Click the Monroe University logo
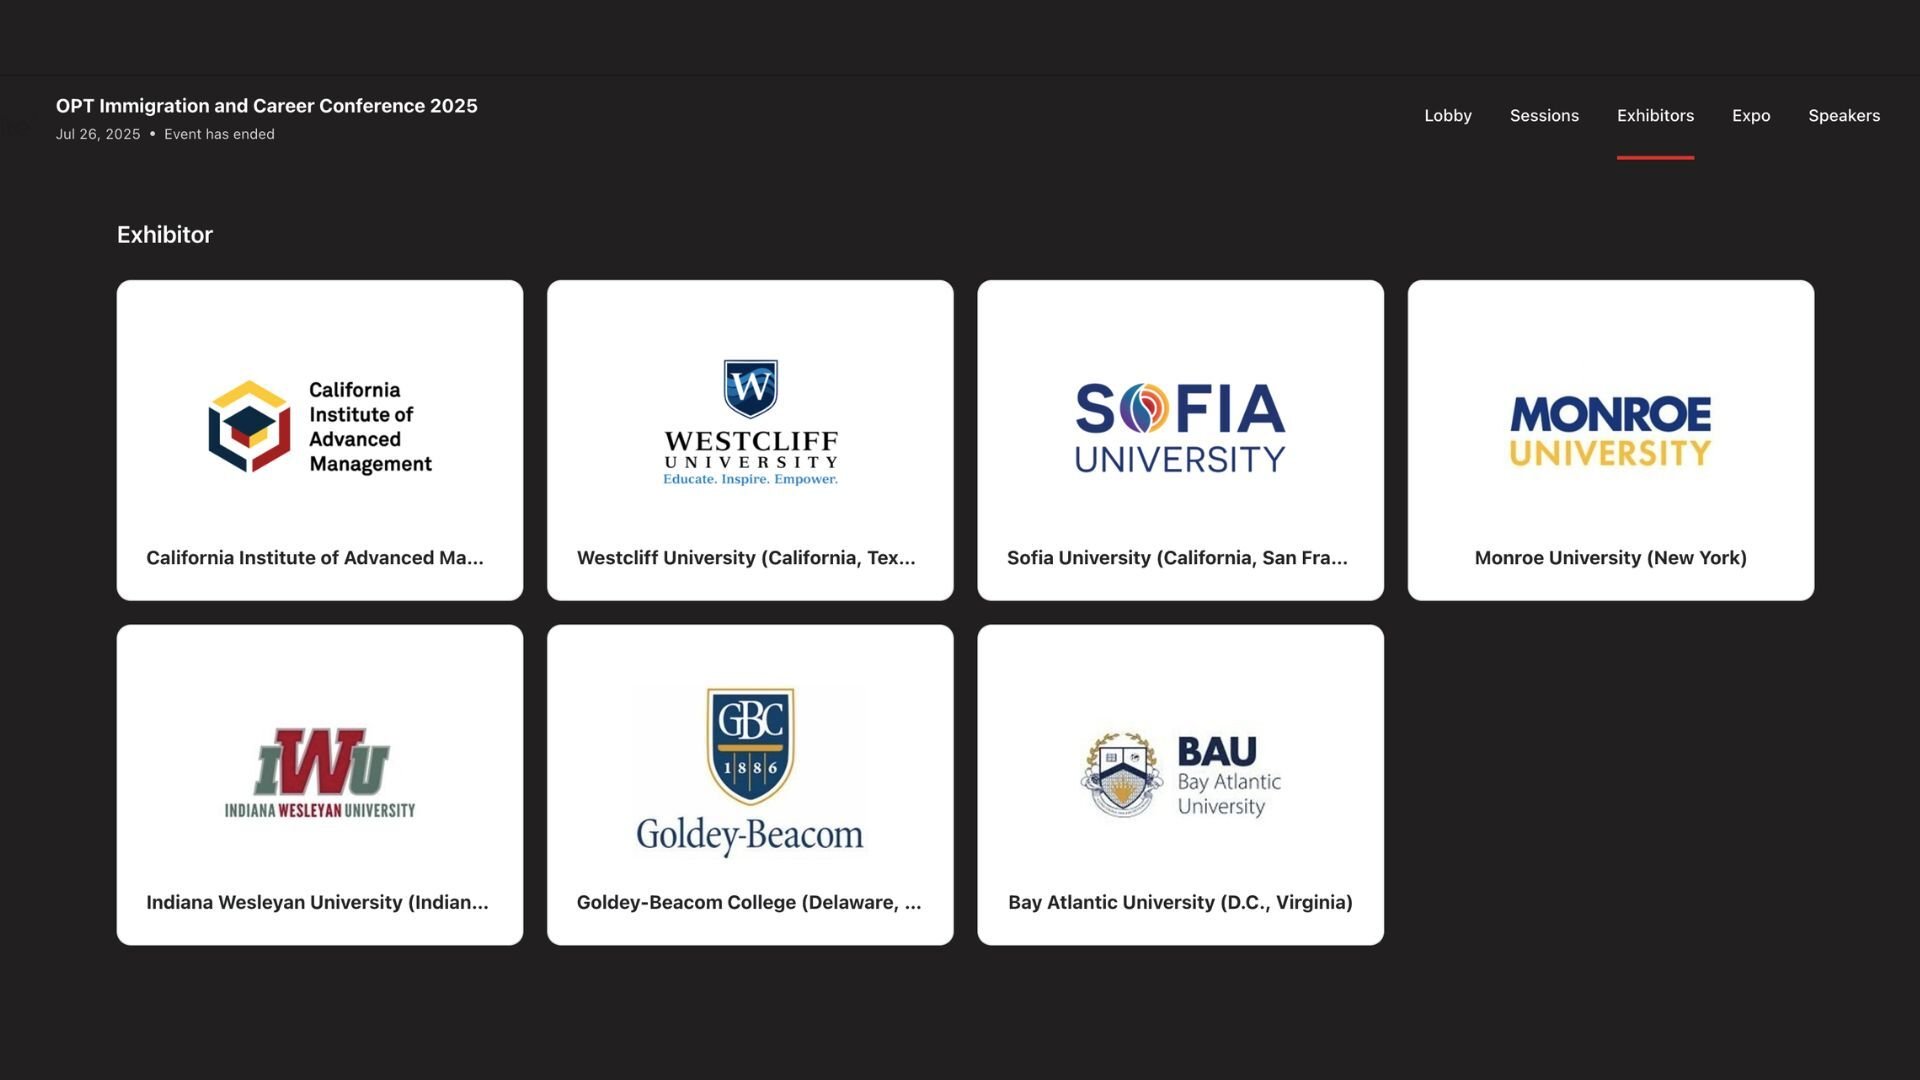The width and height of the screenshot is (1920, 1080). coord(1610,432)
